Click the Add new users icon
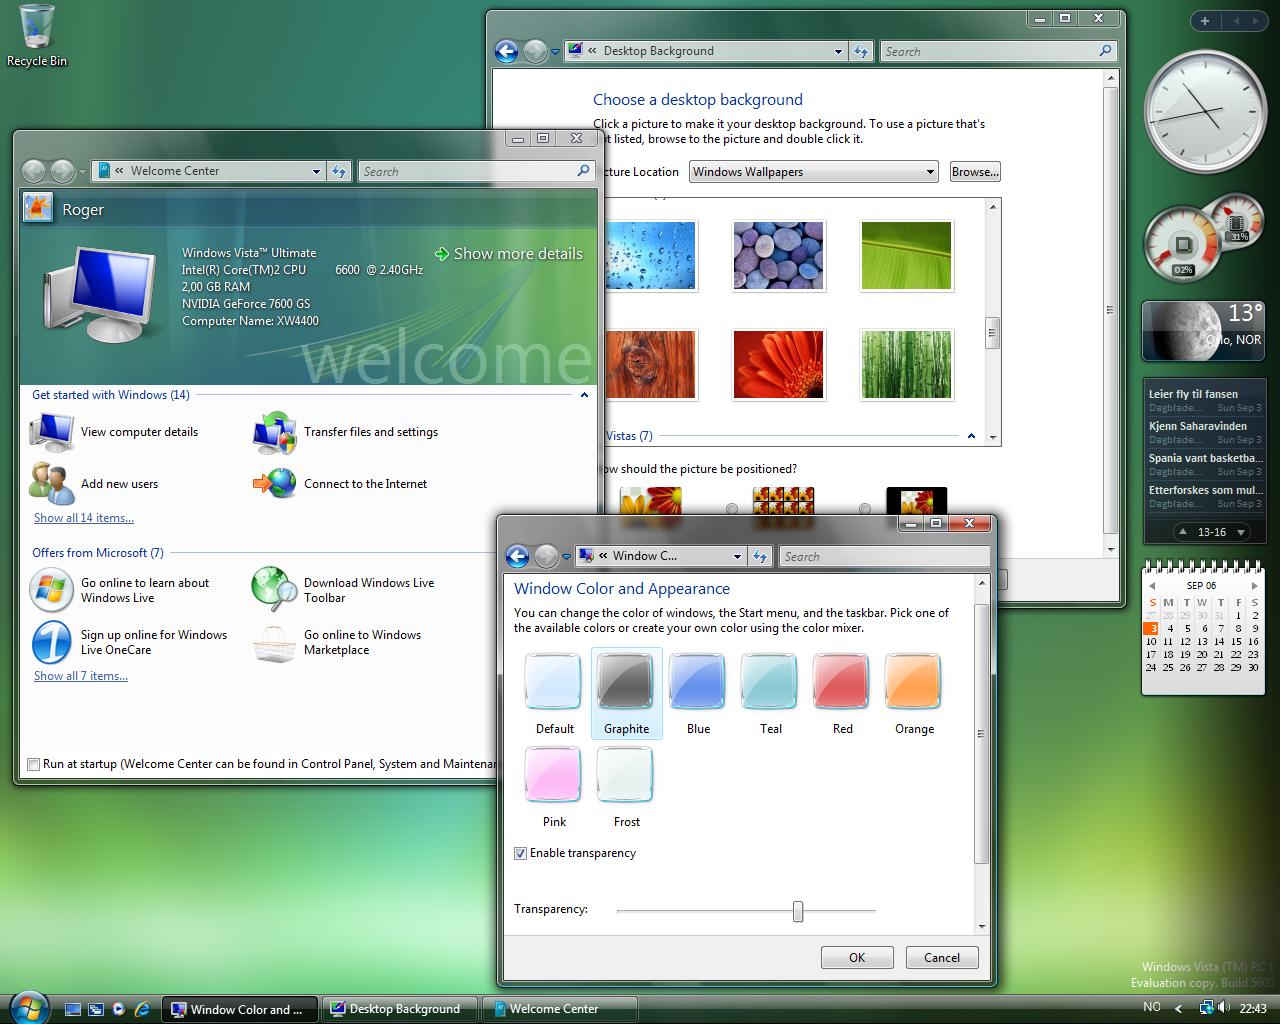The width and height of the screenshot is (1280, 1024). (x=51, y=484)
